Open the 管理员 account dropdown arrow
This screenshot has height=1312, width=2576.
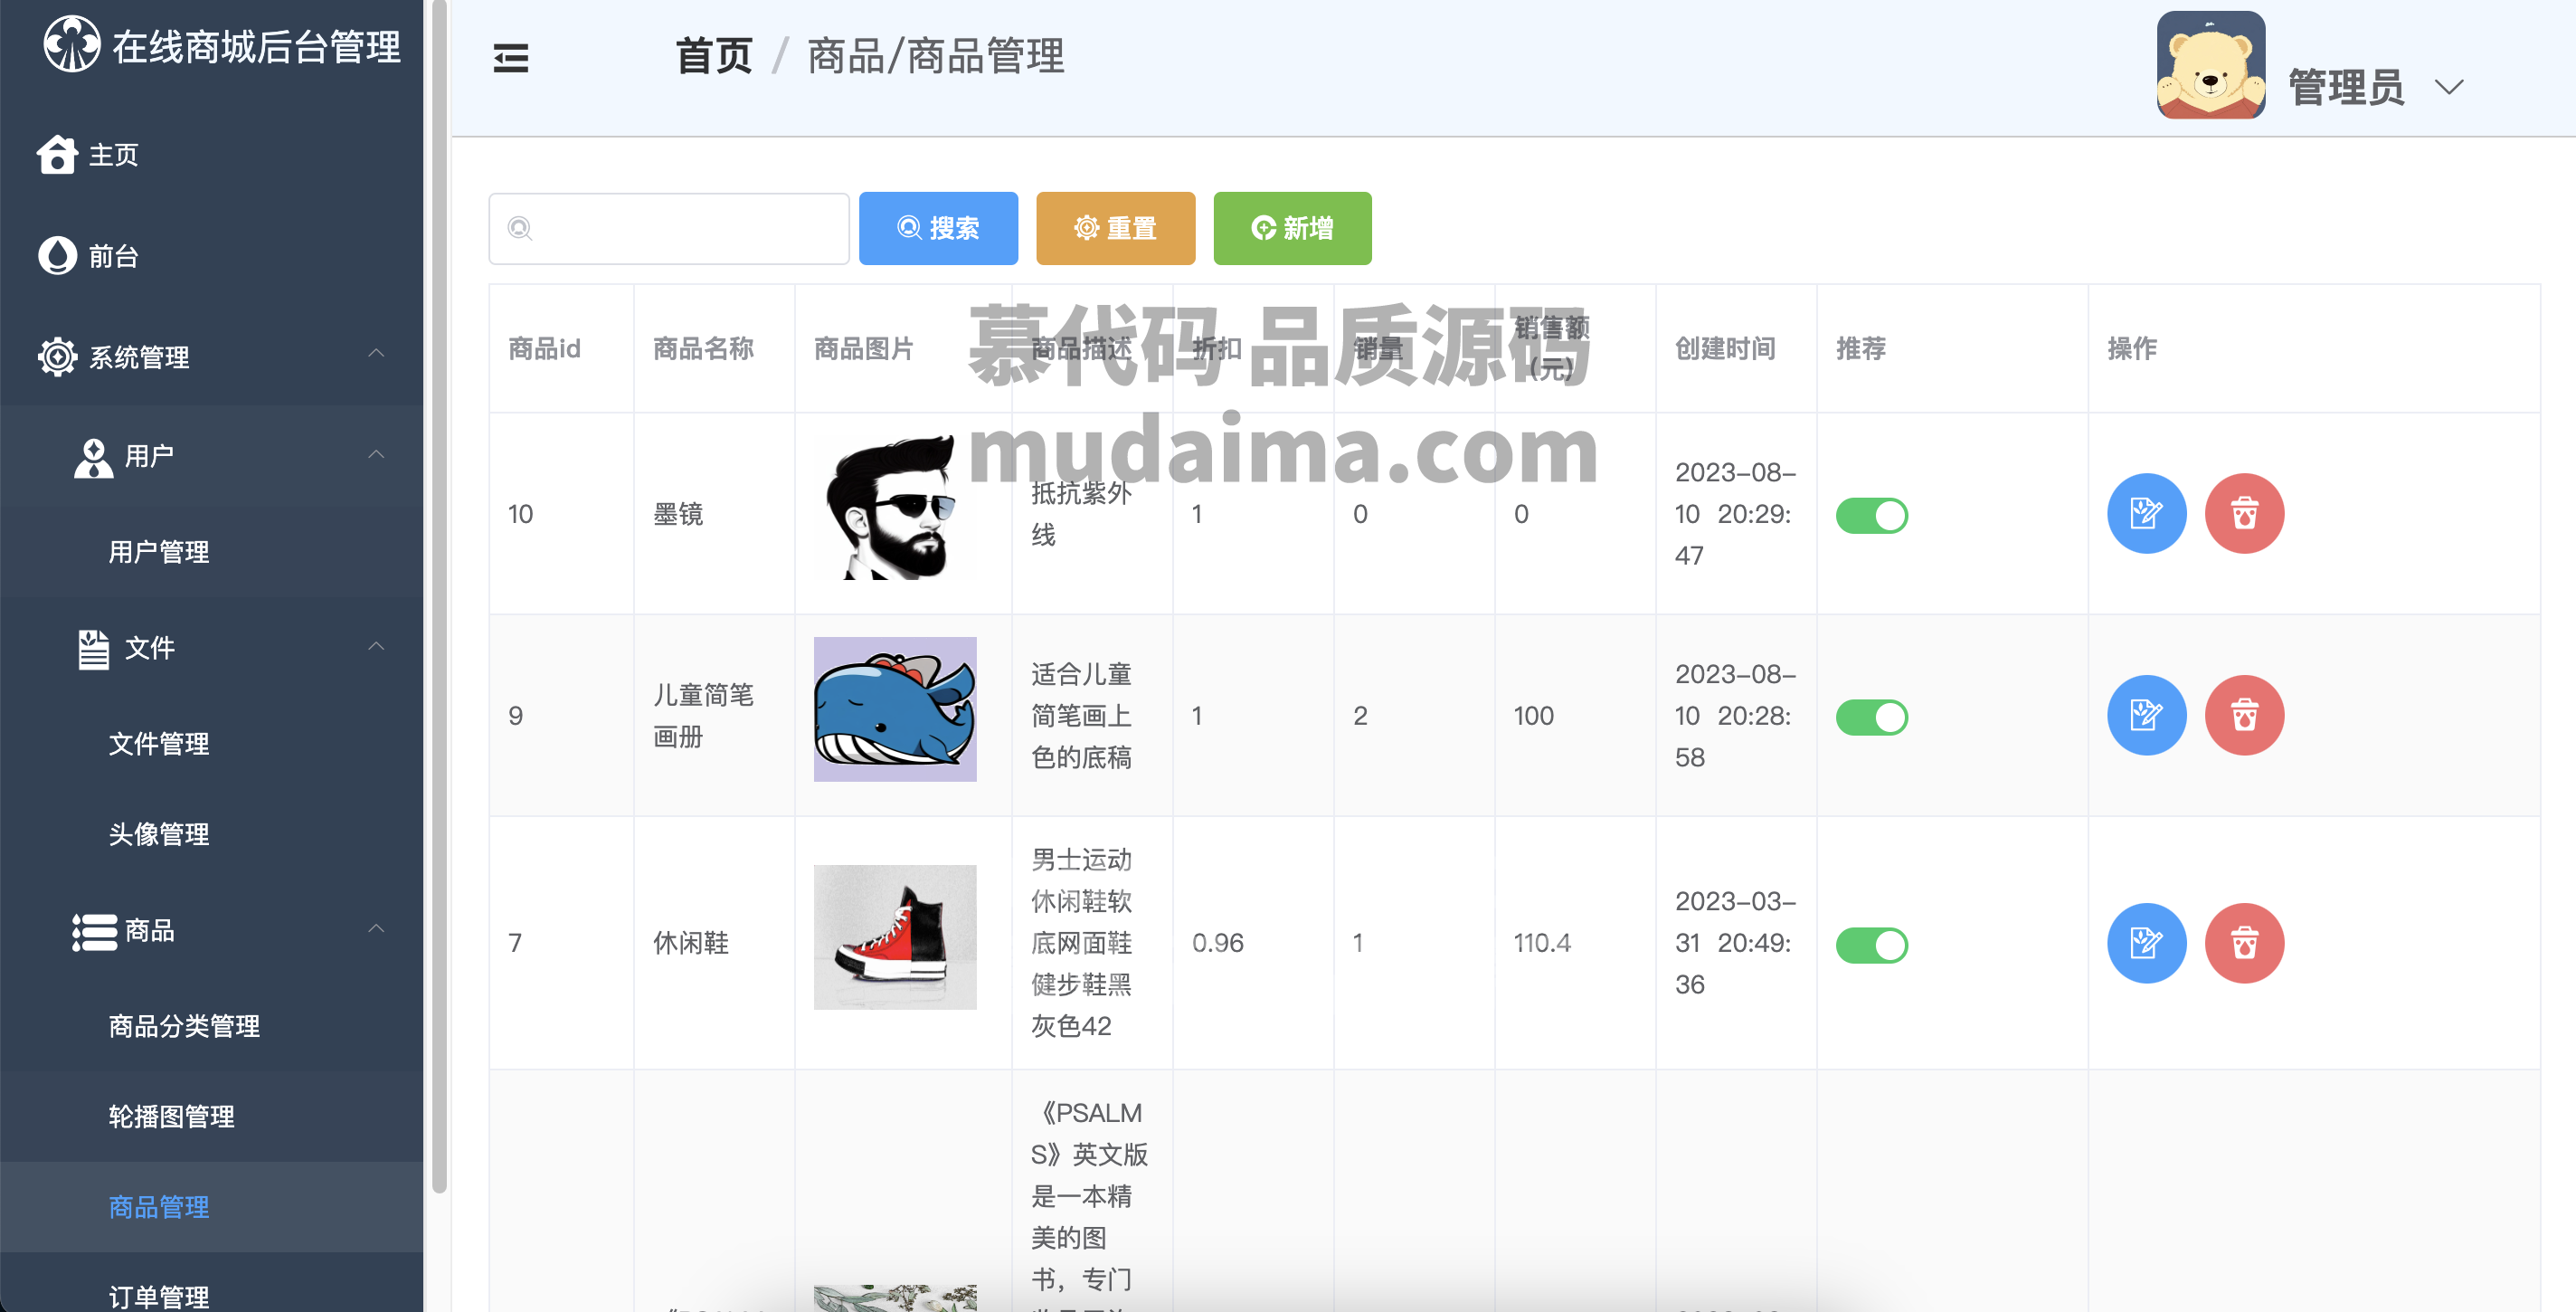2448,88
